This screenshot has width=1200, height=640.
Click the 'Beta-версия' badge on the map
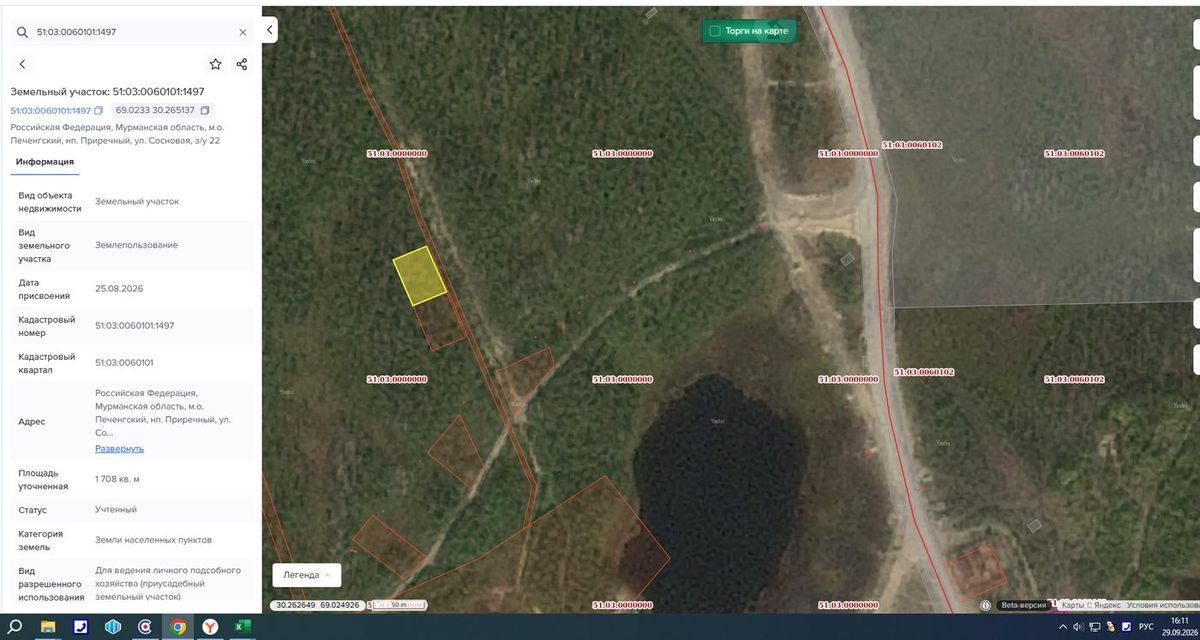coord(1024,605)
